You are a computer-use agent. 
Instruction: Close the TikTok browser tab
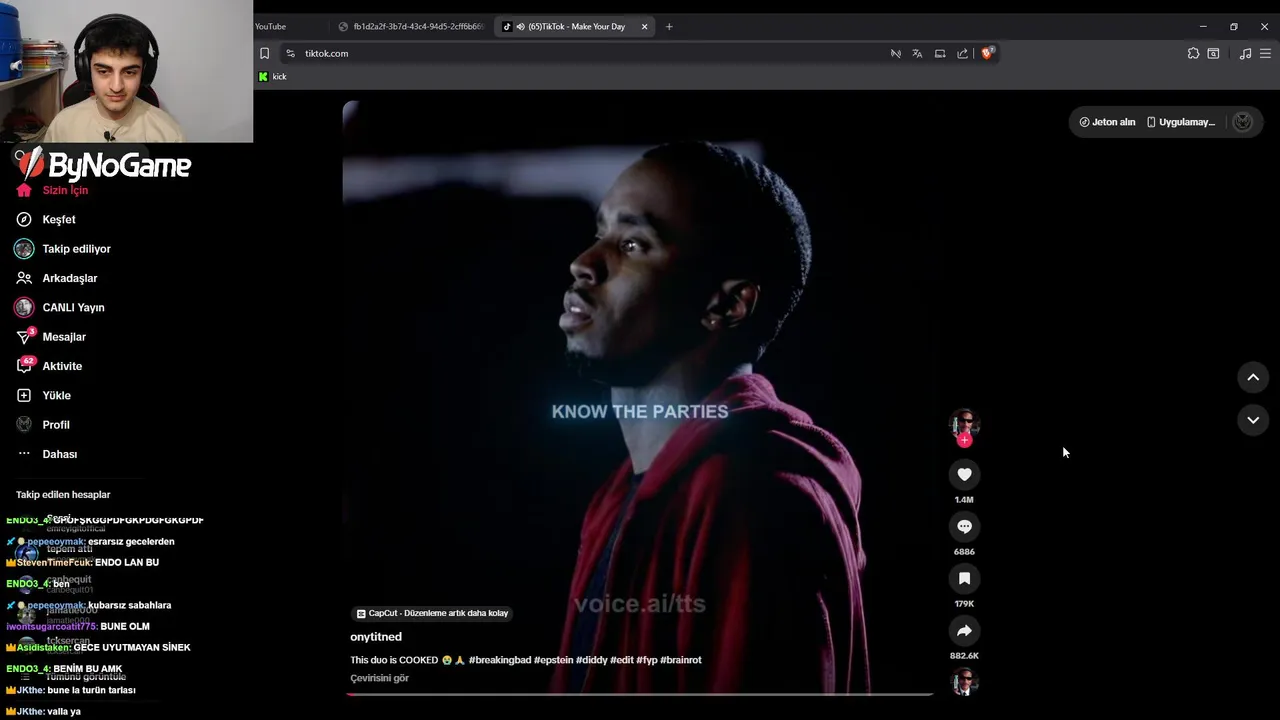644,27
